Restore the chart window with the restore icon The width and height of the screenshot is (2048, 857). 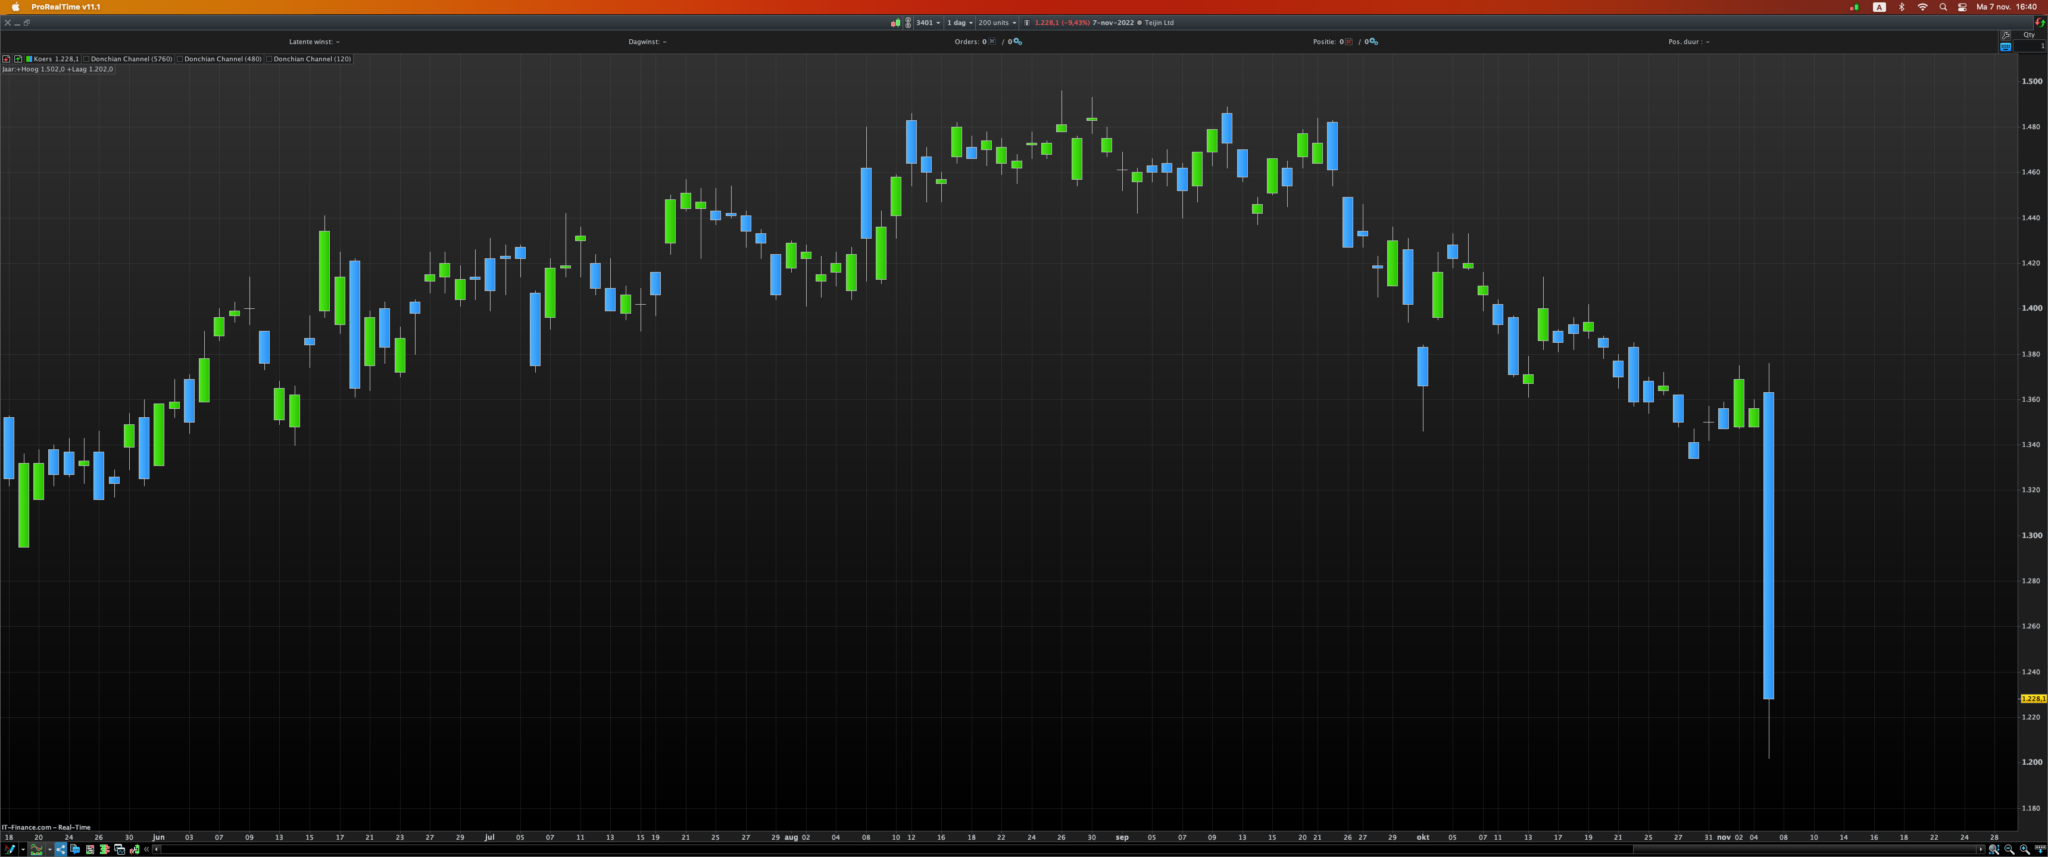coord(26,22)
